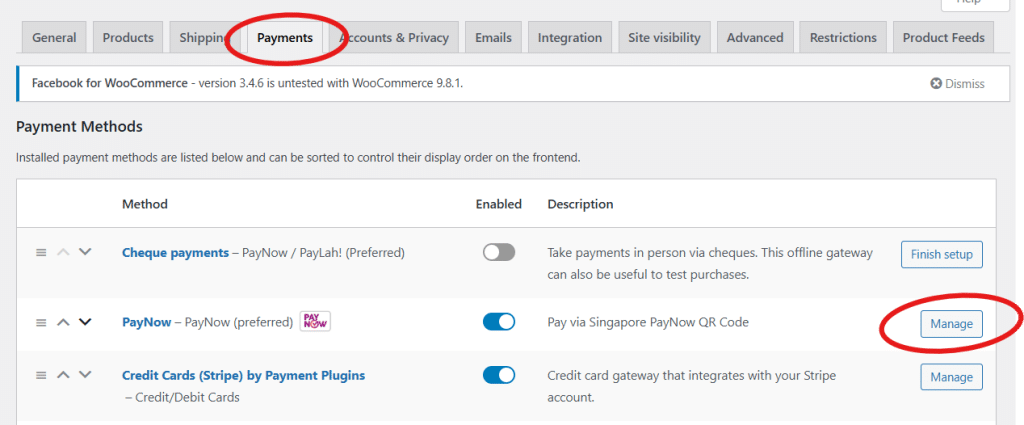
Task: Click the Stripe row drag handle icon
Action: point(41,375)
